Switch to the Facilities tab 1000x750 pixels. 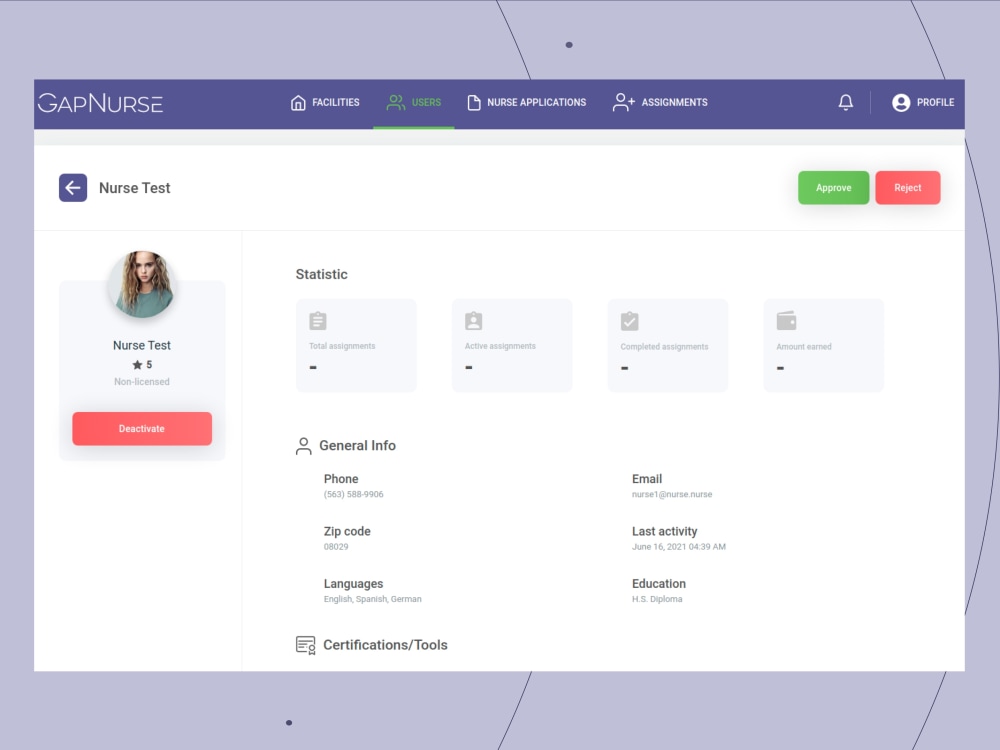325,101
